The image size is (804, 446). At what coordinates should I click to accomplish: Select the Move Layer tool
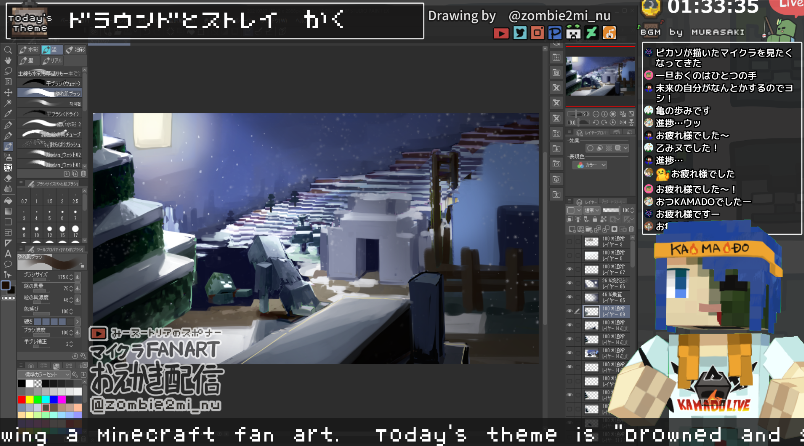pos(8,93)
